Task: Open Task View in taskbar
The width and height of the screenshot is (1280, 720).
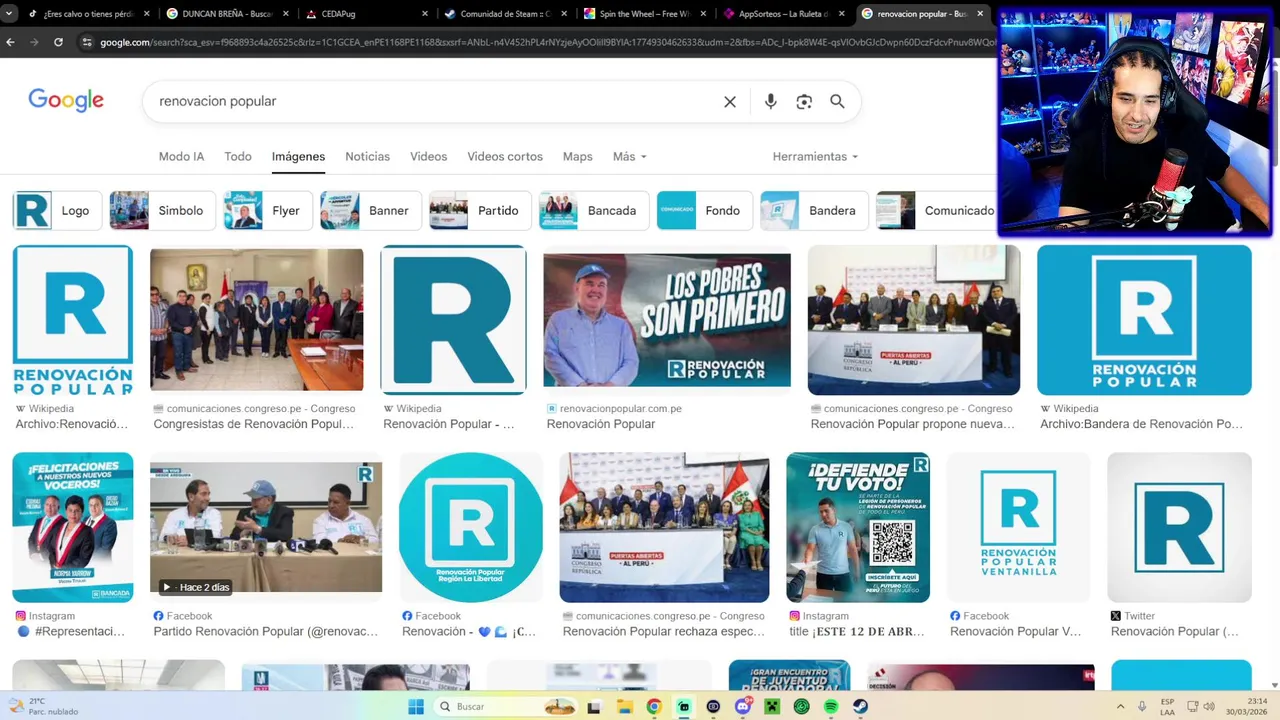Action: pos(594,707)
